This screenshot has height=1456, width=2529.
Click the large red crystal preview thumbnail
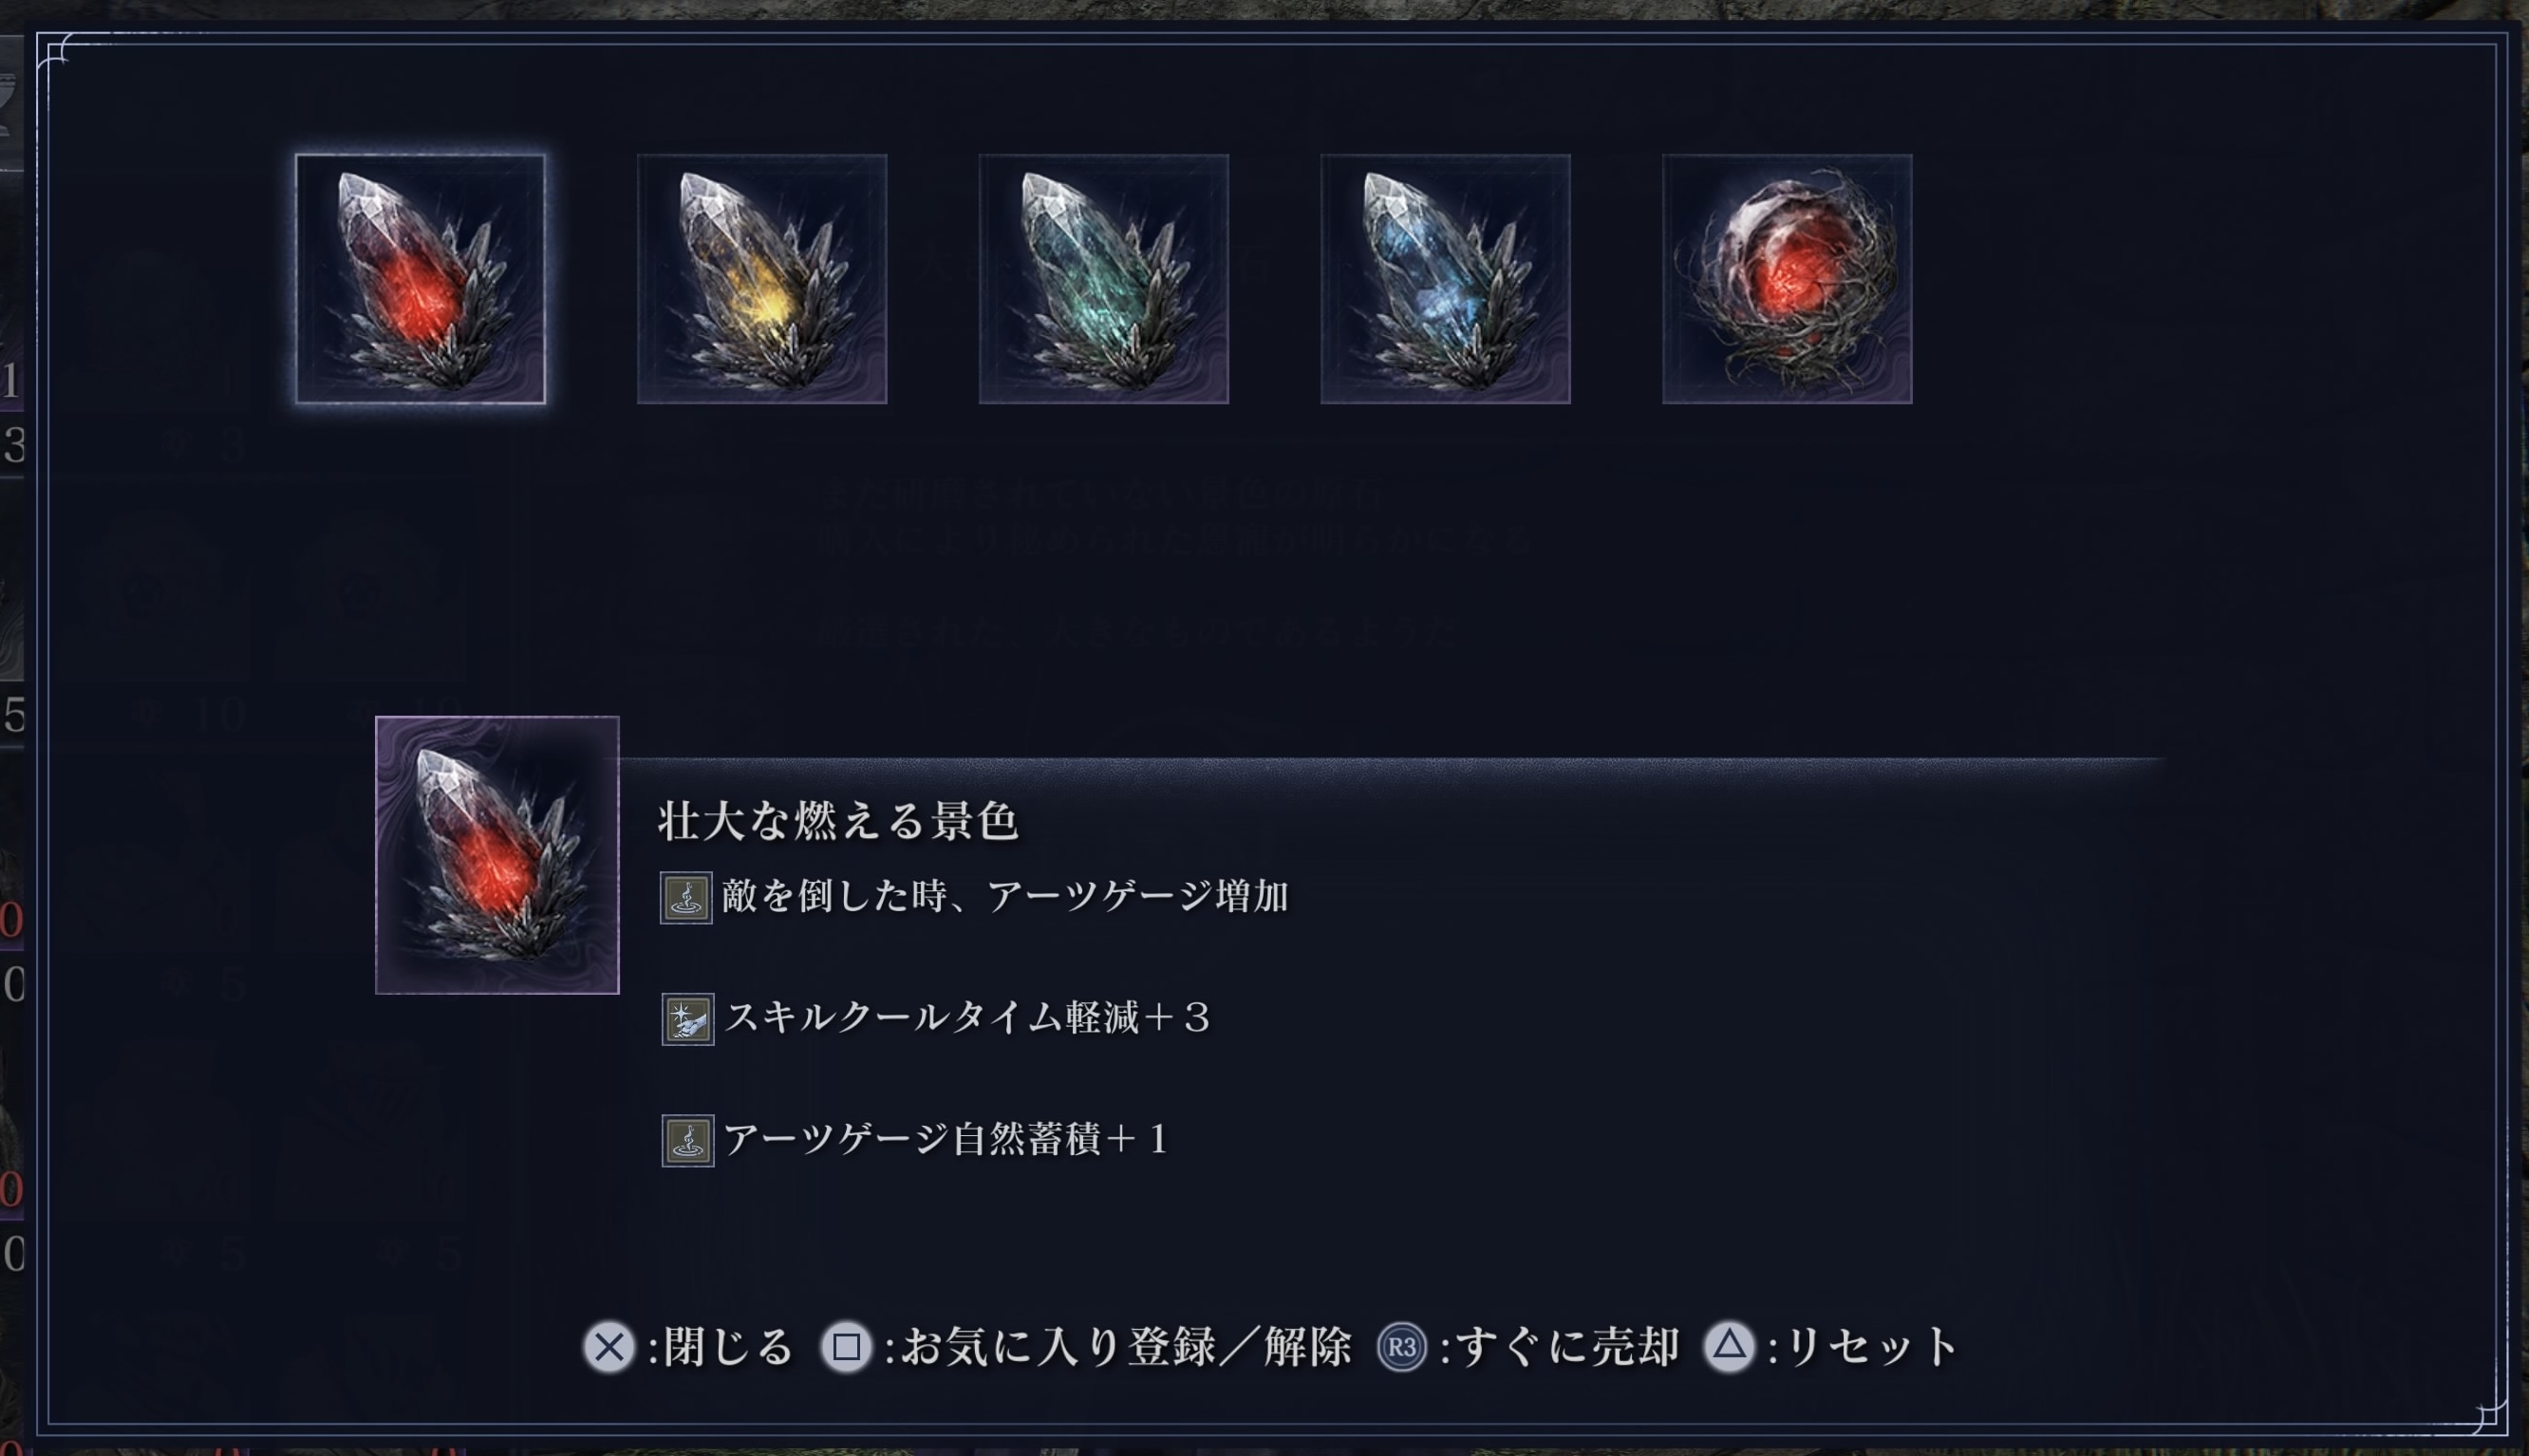click(x=497, y=855)
